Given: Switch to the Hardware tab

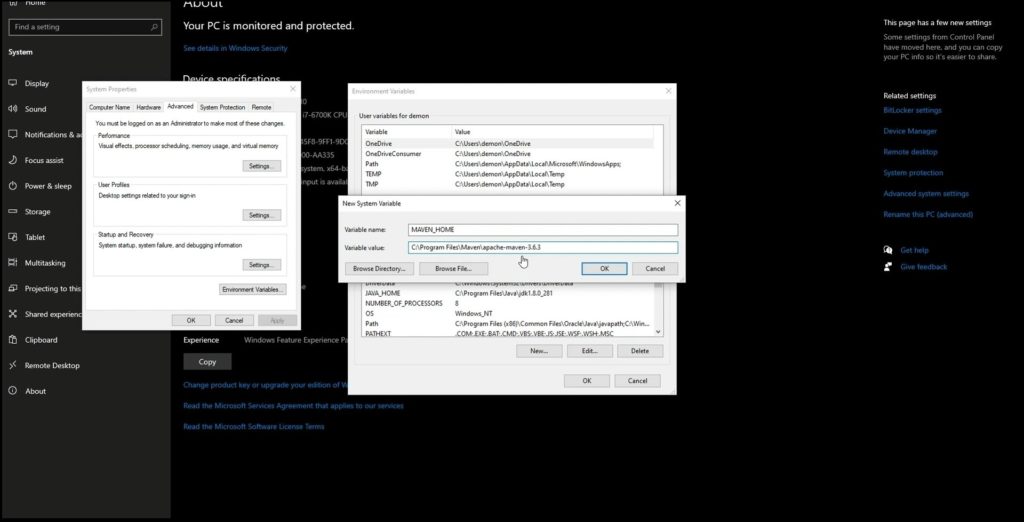Looking at the screenshot, I should 148,107.
